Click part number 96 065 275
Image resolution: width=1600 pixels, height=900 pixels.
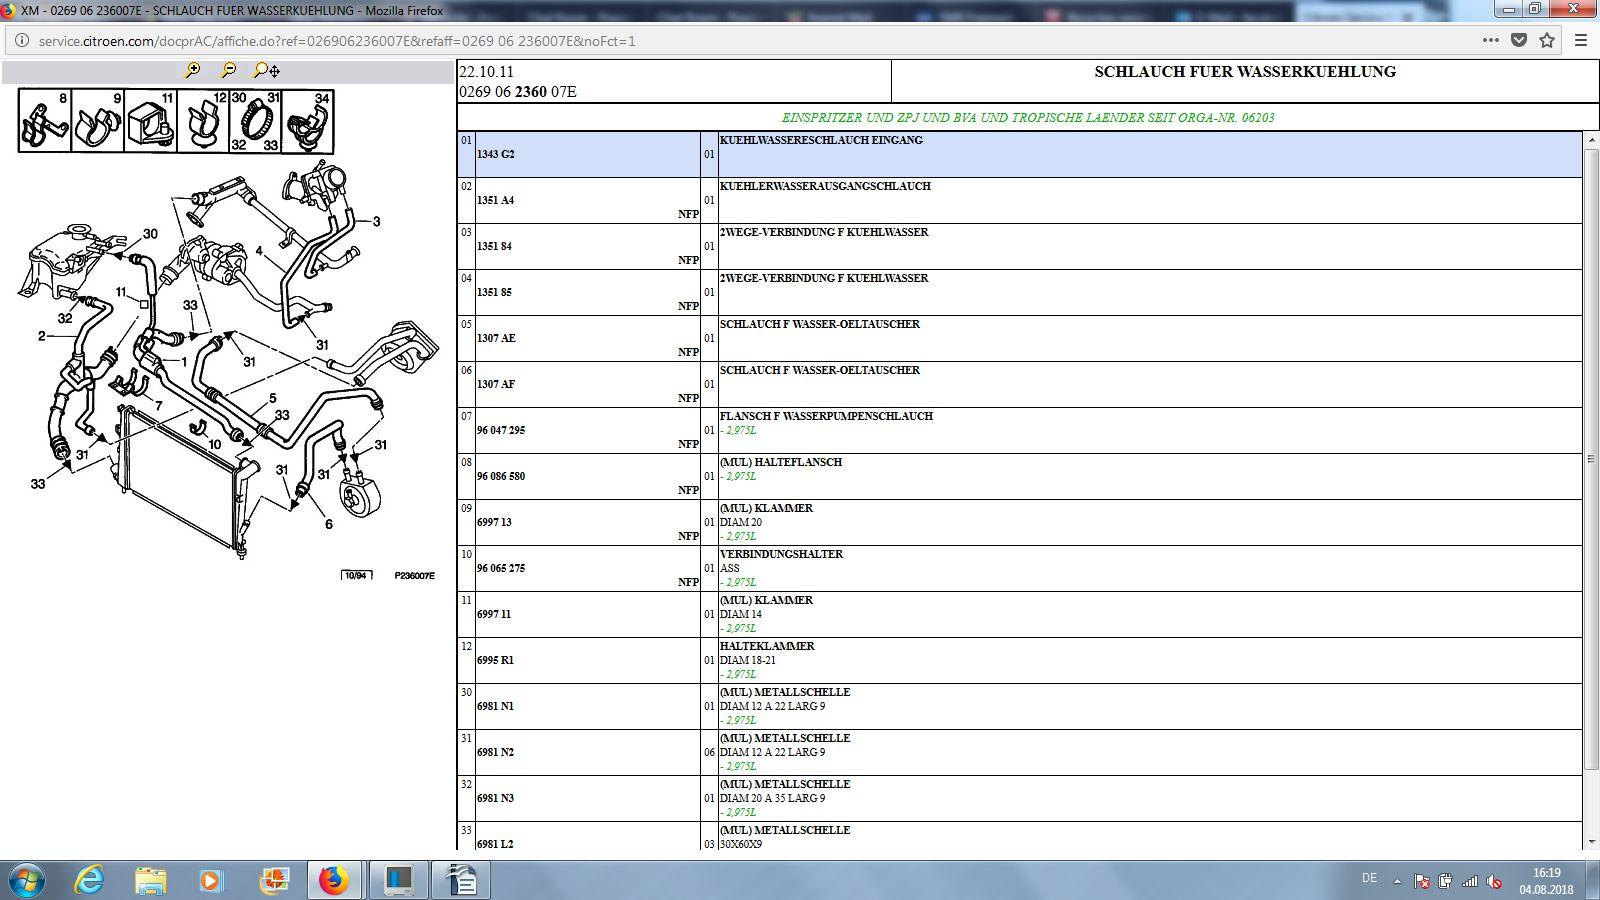(501, 568)
